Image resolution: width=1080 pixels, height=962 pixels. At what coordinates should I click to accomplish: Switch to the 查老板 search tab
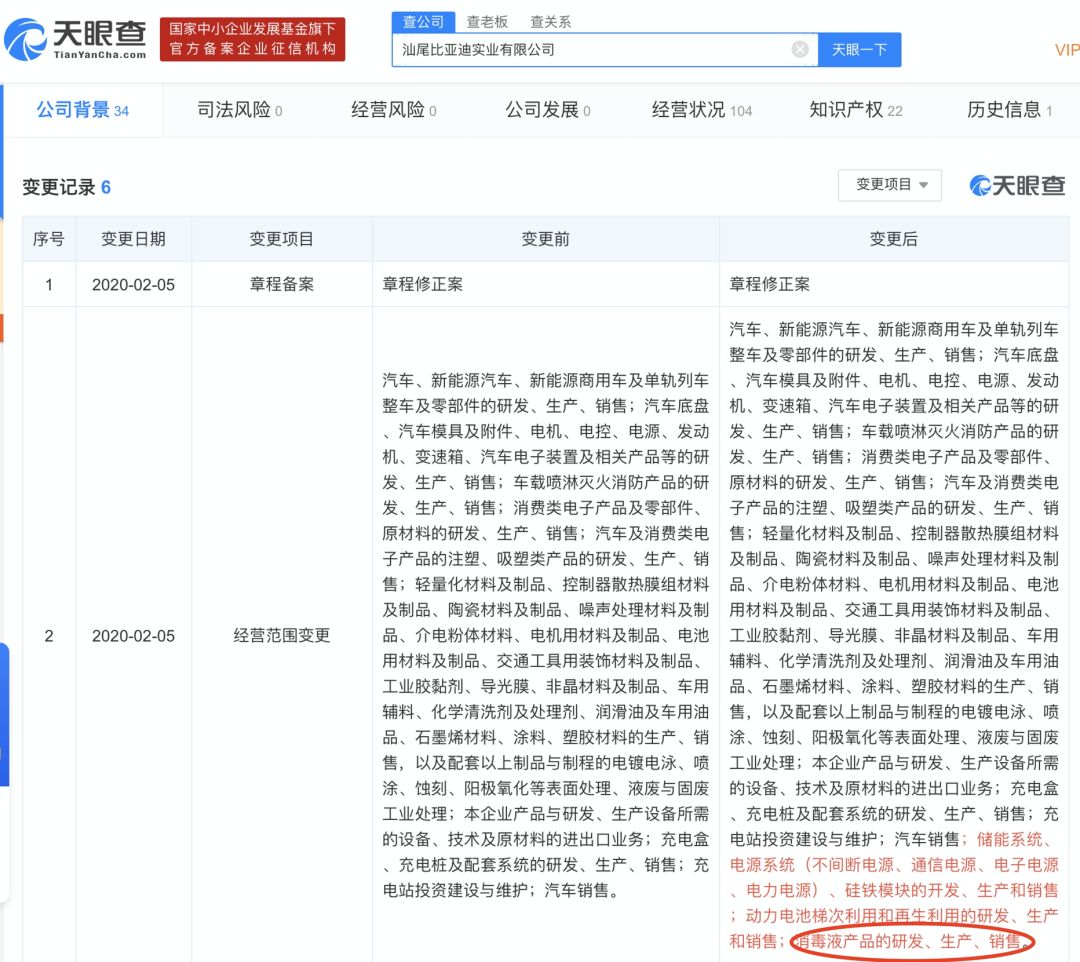click(487, 21)
